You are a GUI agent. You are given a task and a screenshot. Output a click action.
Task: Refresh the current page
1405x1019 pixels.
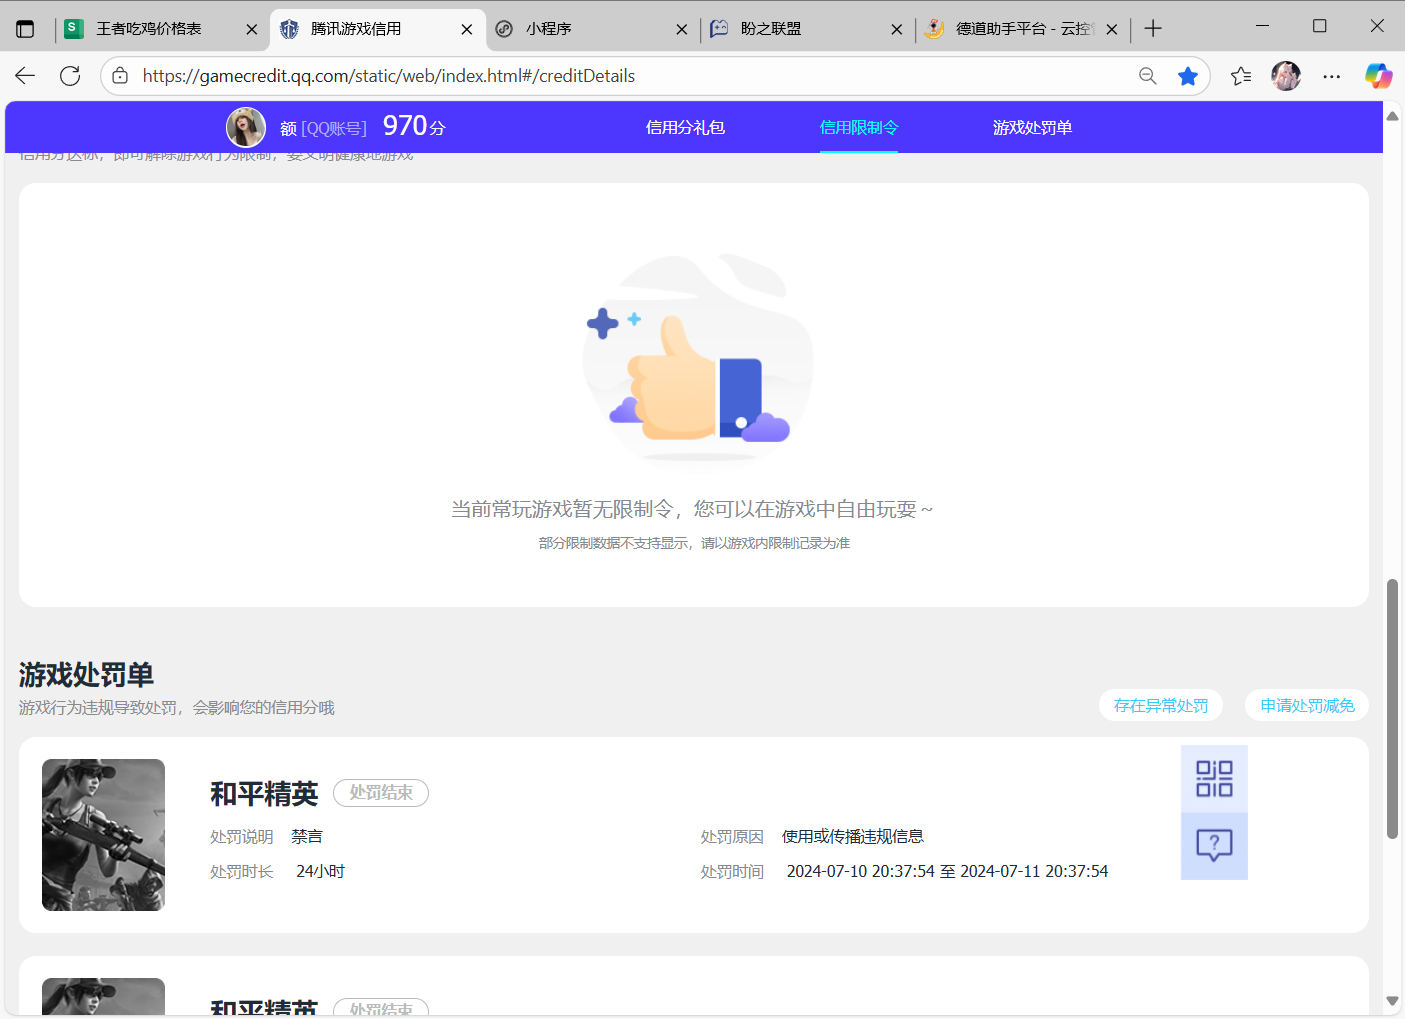click(70, 76)
